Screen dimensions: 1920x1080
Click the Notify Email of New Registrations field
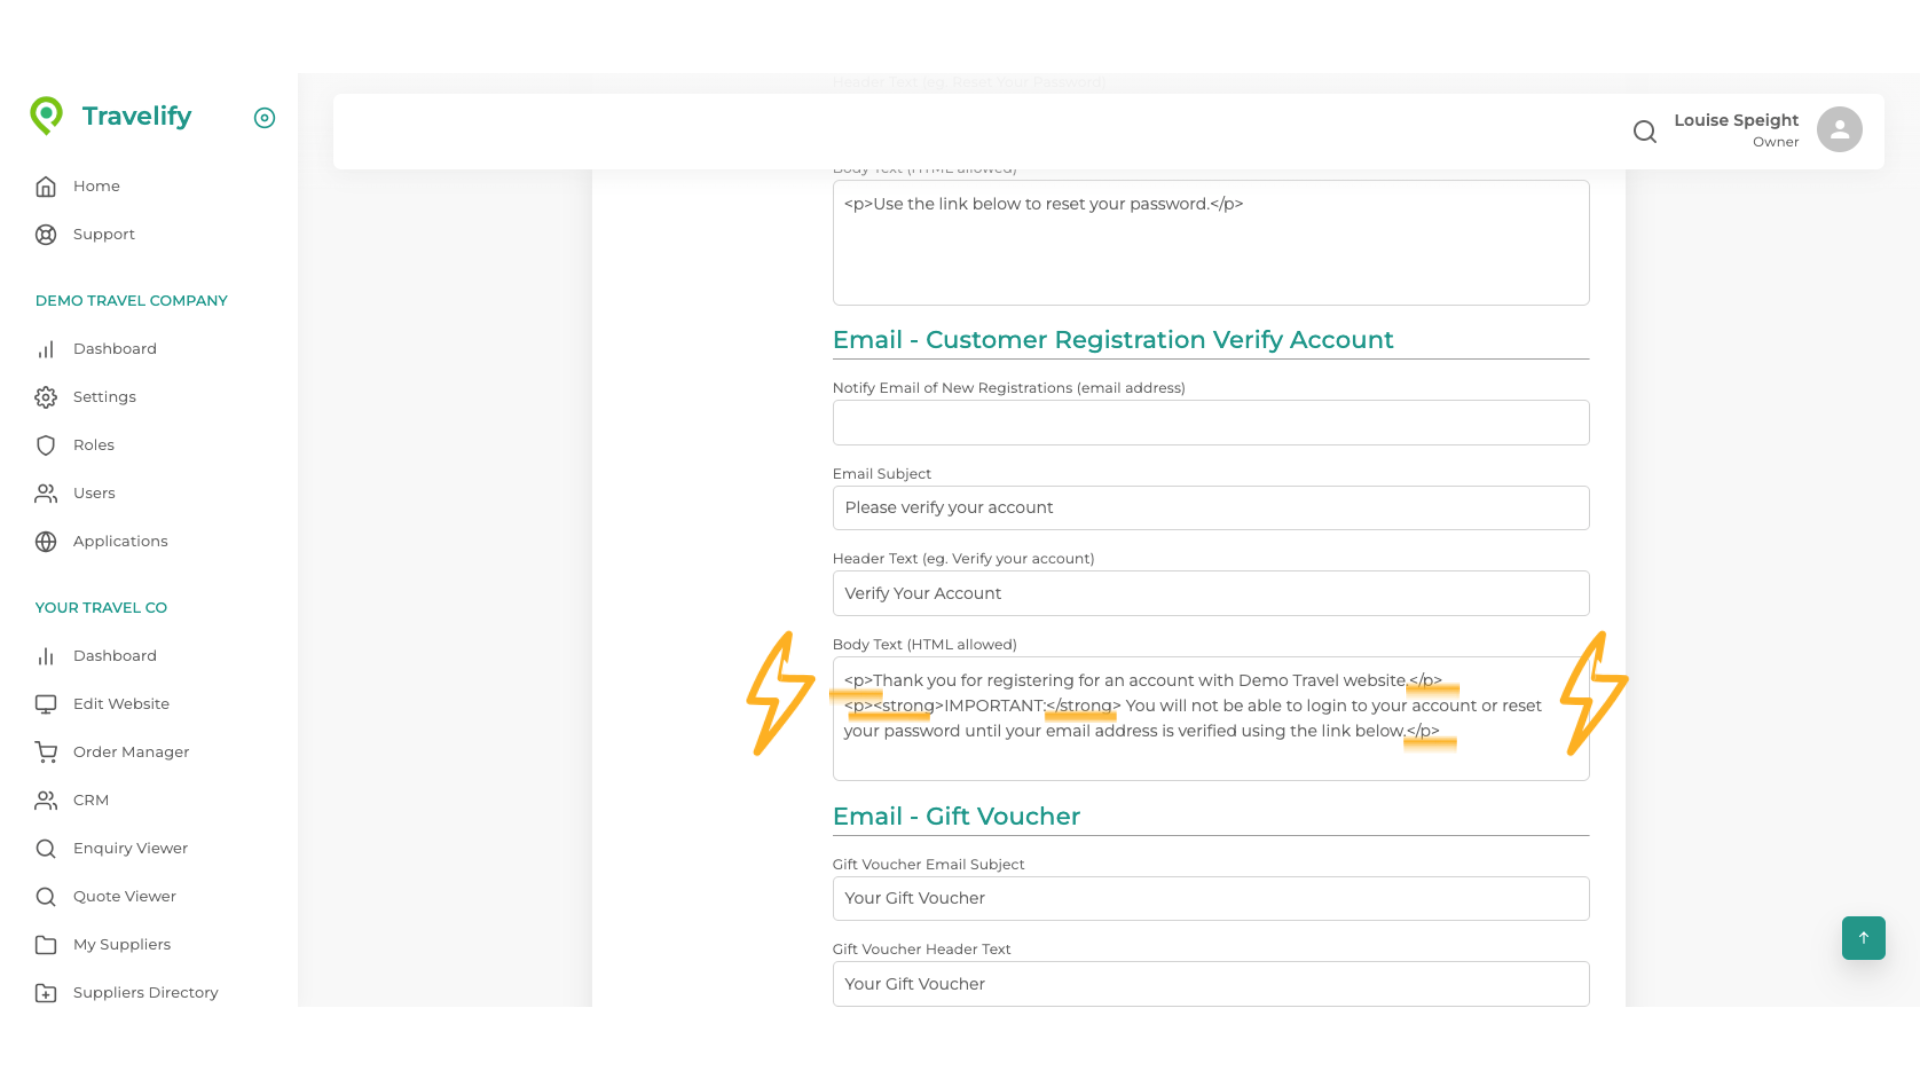pyautogui.click(x=1210, y=423)
